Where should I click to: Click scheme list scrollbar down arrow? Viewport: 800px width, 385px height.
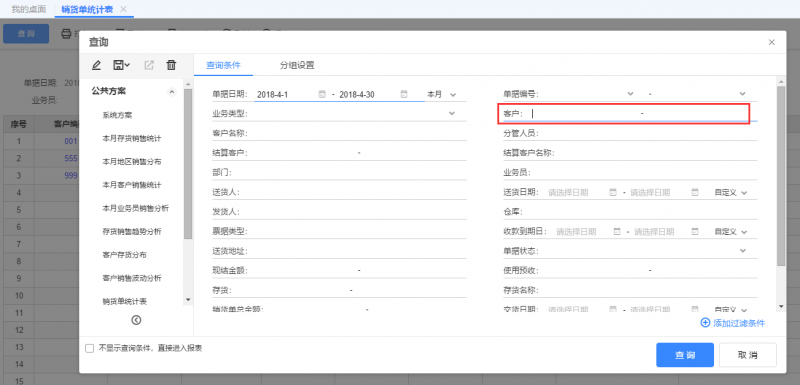click(188, 300)
